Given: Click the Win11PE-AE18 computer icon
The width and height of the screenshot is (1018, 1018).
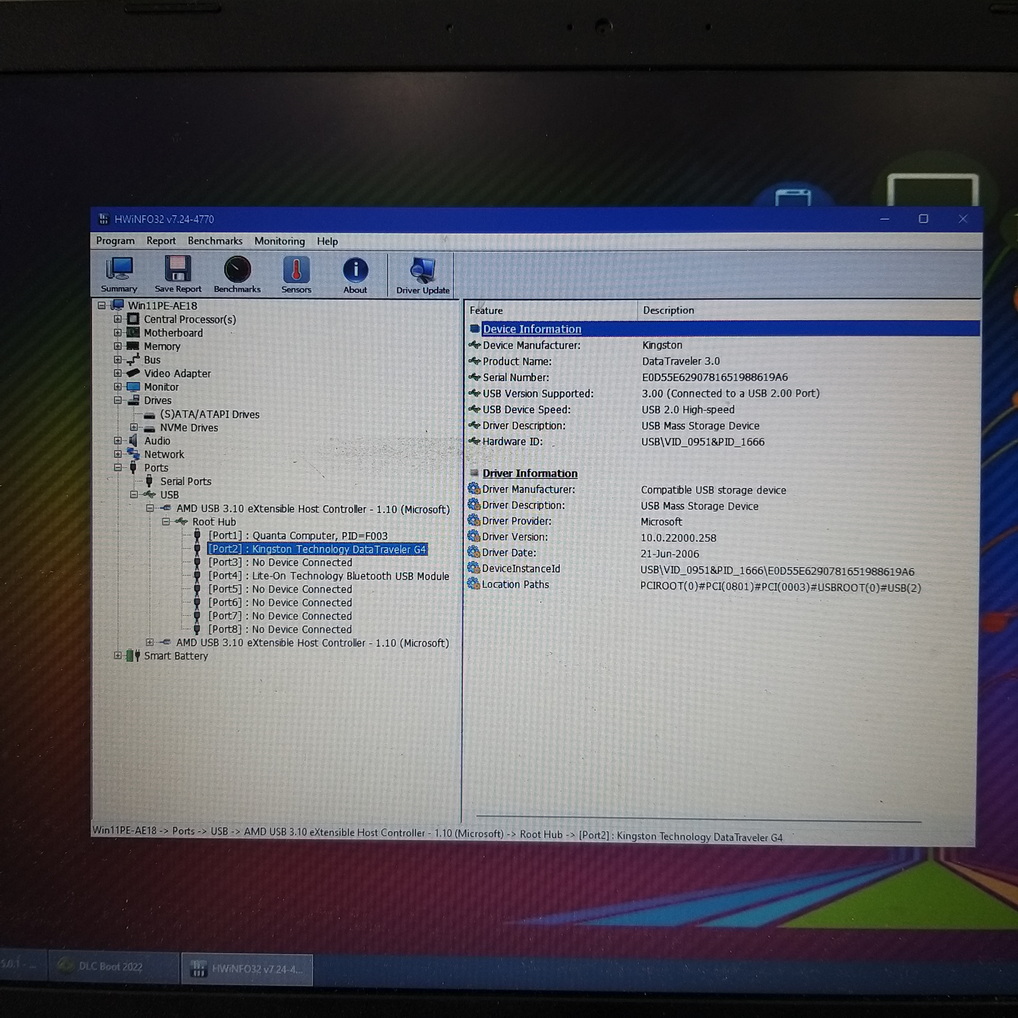Looking at the screenshot, I should (x=118, y=305).
